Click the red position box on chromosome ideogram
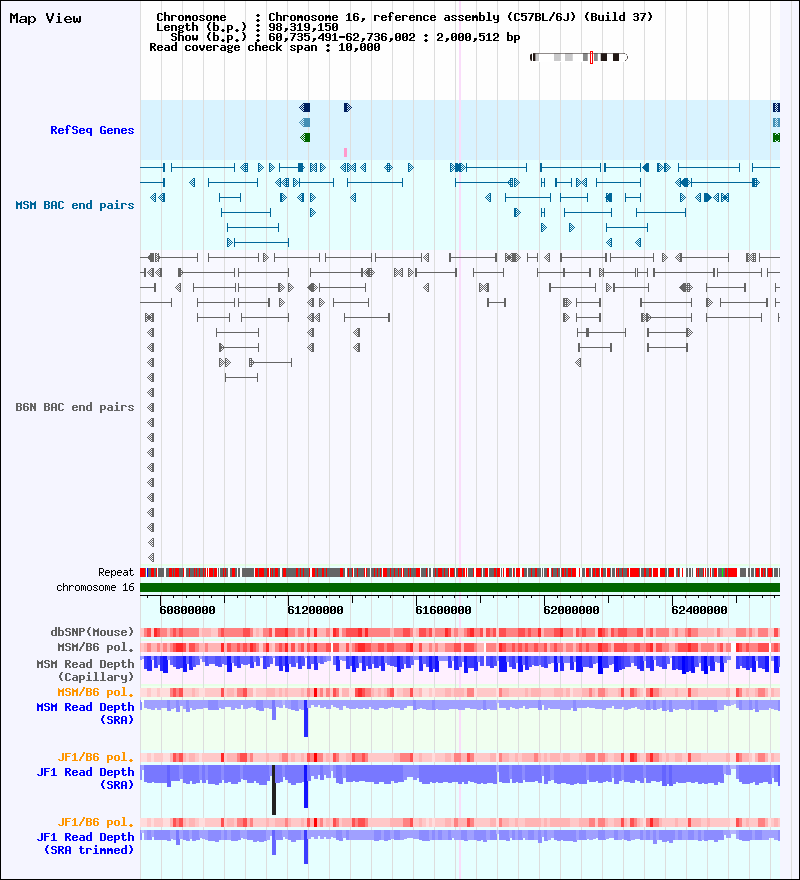The height and width of the screenshot is (880, 800). (591, 57)
